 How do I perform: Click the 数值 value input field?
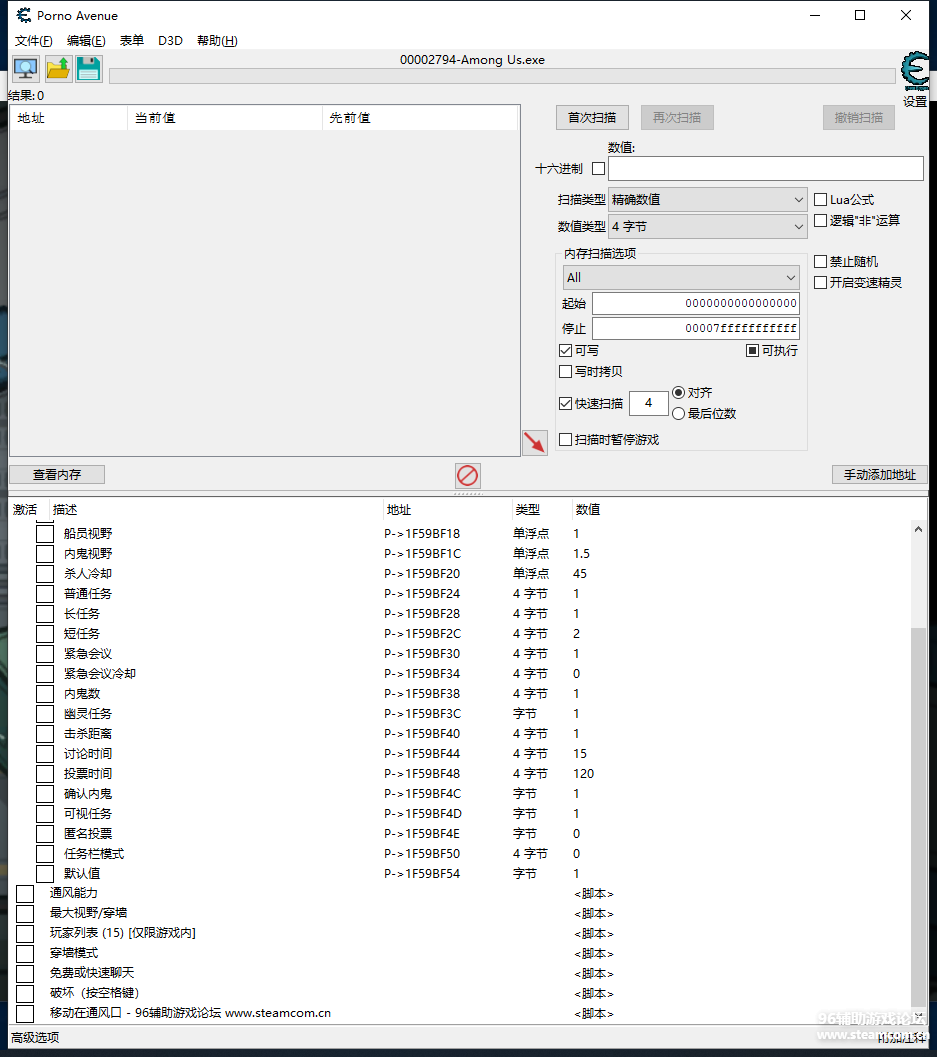765,169
